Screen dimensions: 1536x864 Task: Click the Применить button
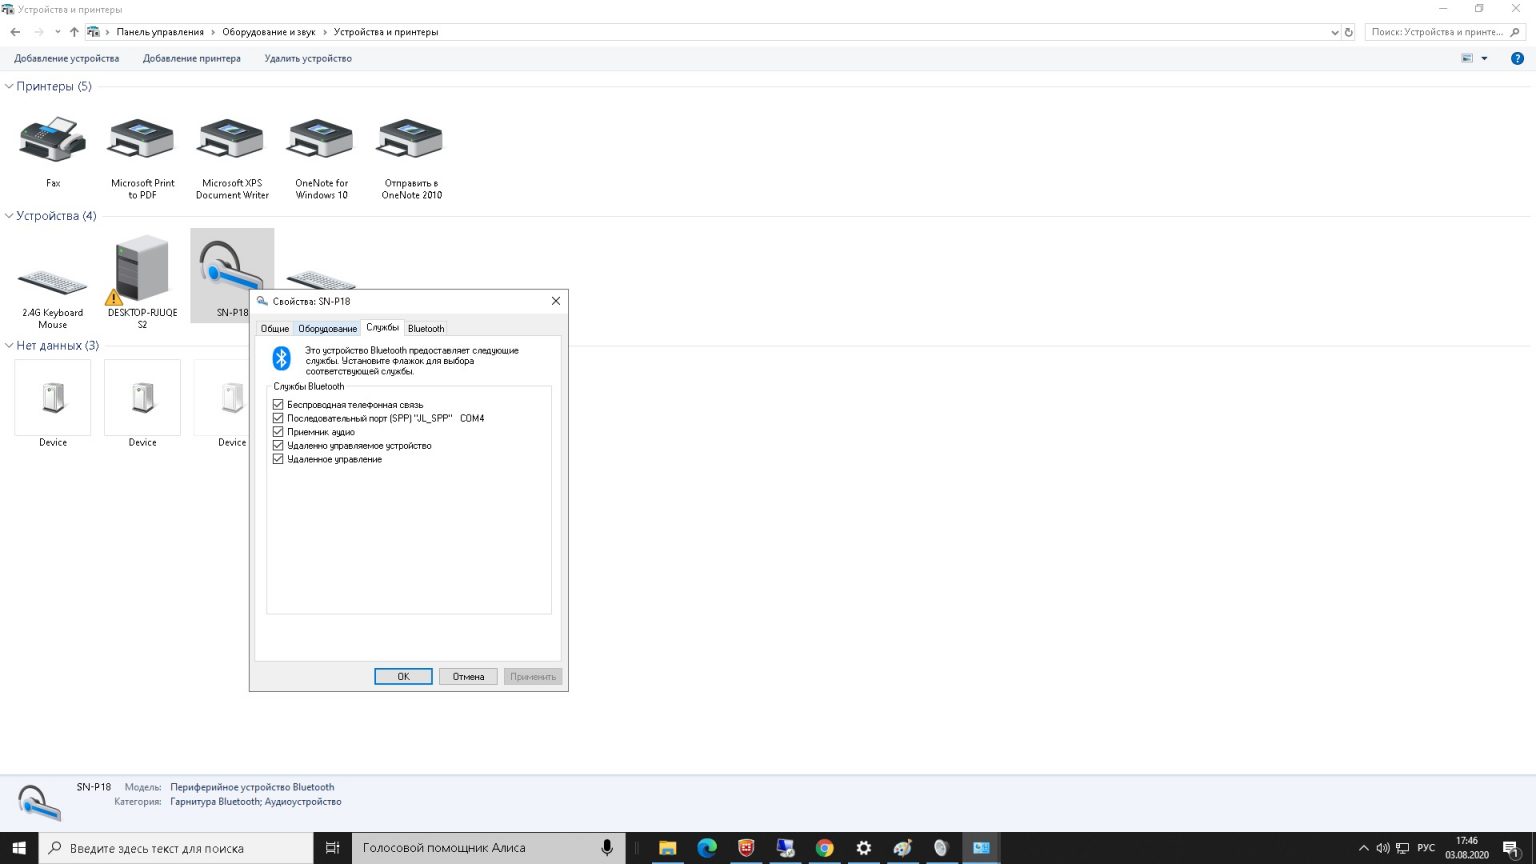pyautogui.click(x=533, y=676)
